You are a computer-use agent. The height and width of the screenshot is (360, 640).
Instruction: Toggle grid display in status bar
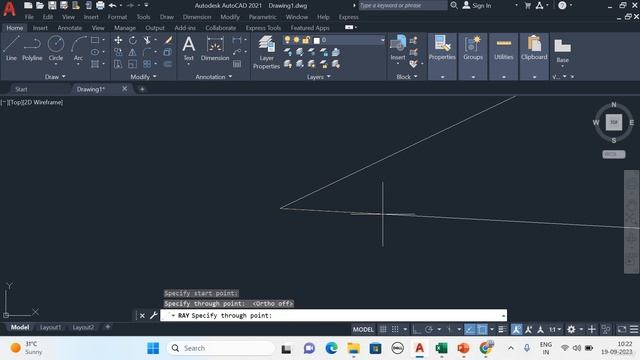(383, 329)
